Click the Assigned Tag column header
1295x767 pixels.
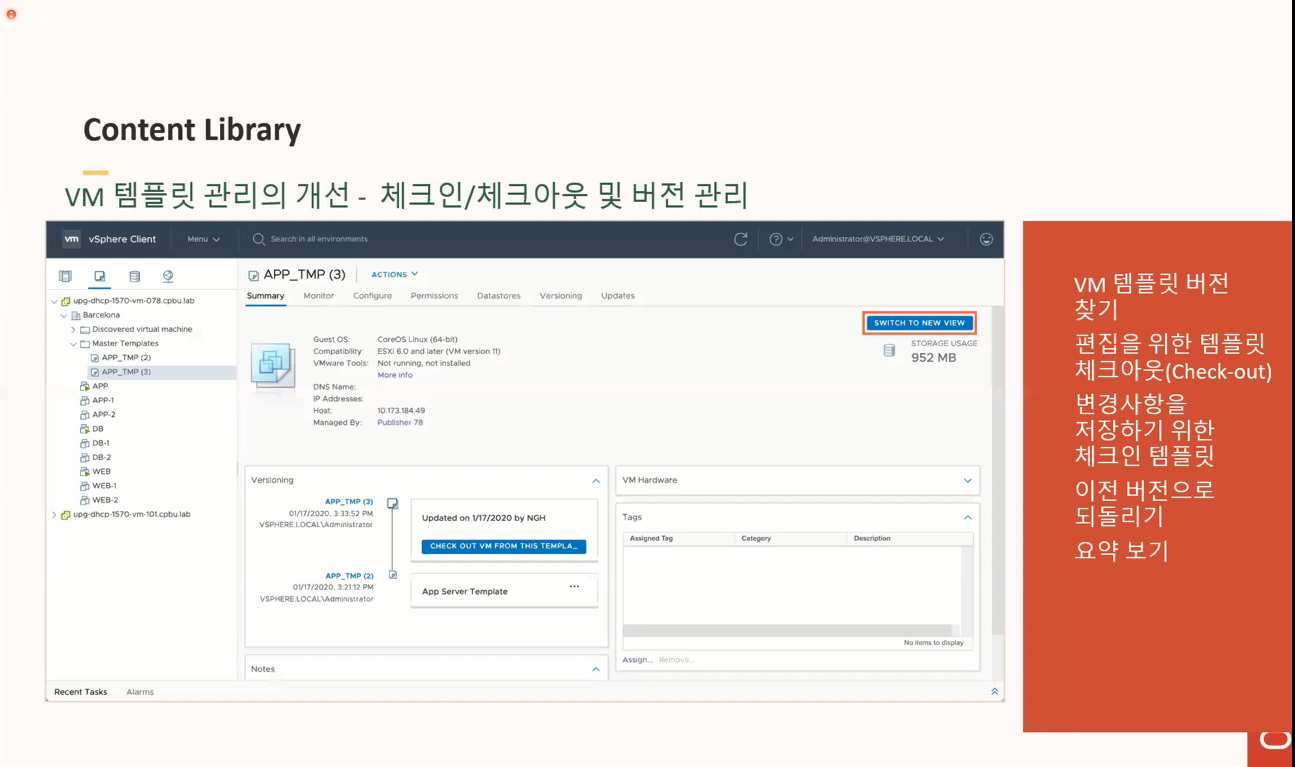[651, 538]
